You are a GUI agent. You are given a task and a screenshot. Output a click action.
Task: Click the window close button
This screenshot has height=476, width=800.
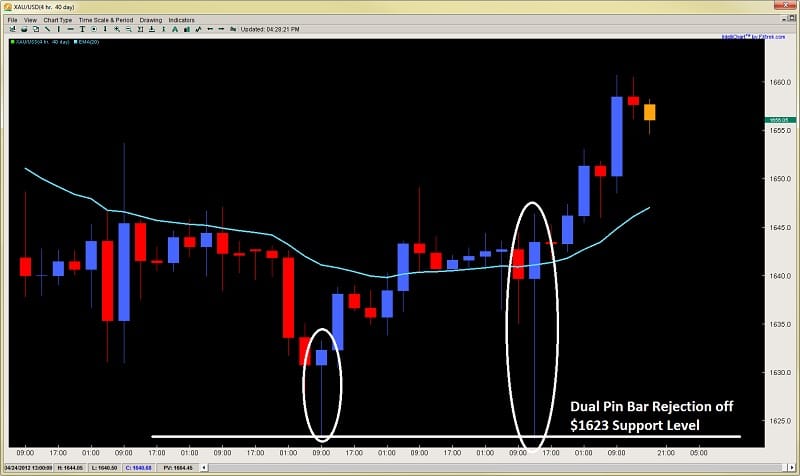(786, 6)
